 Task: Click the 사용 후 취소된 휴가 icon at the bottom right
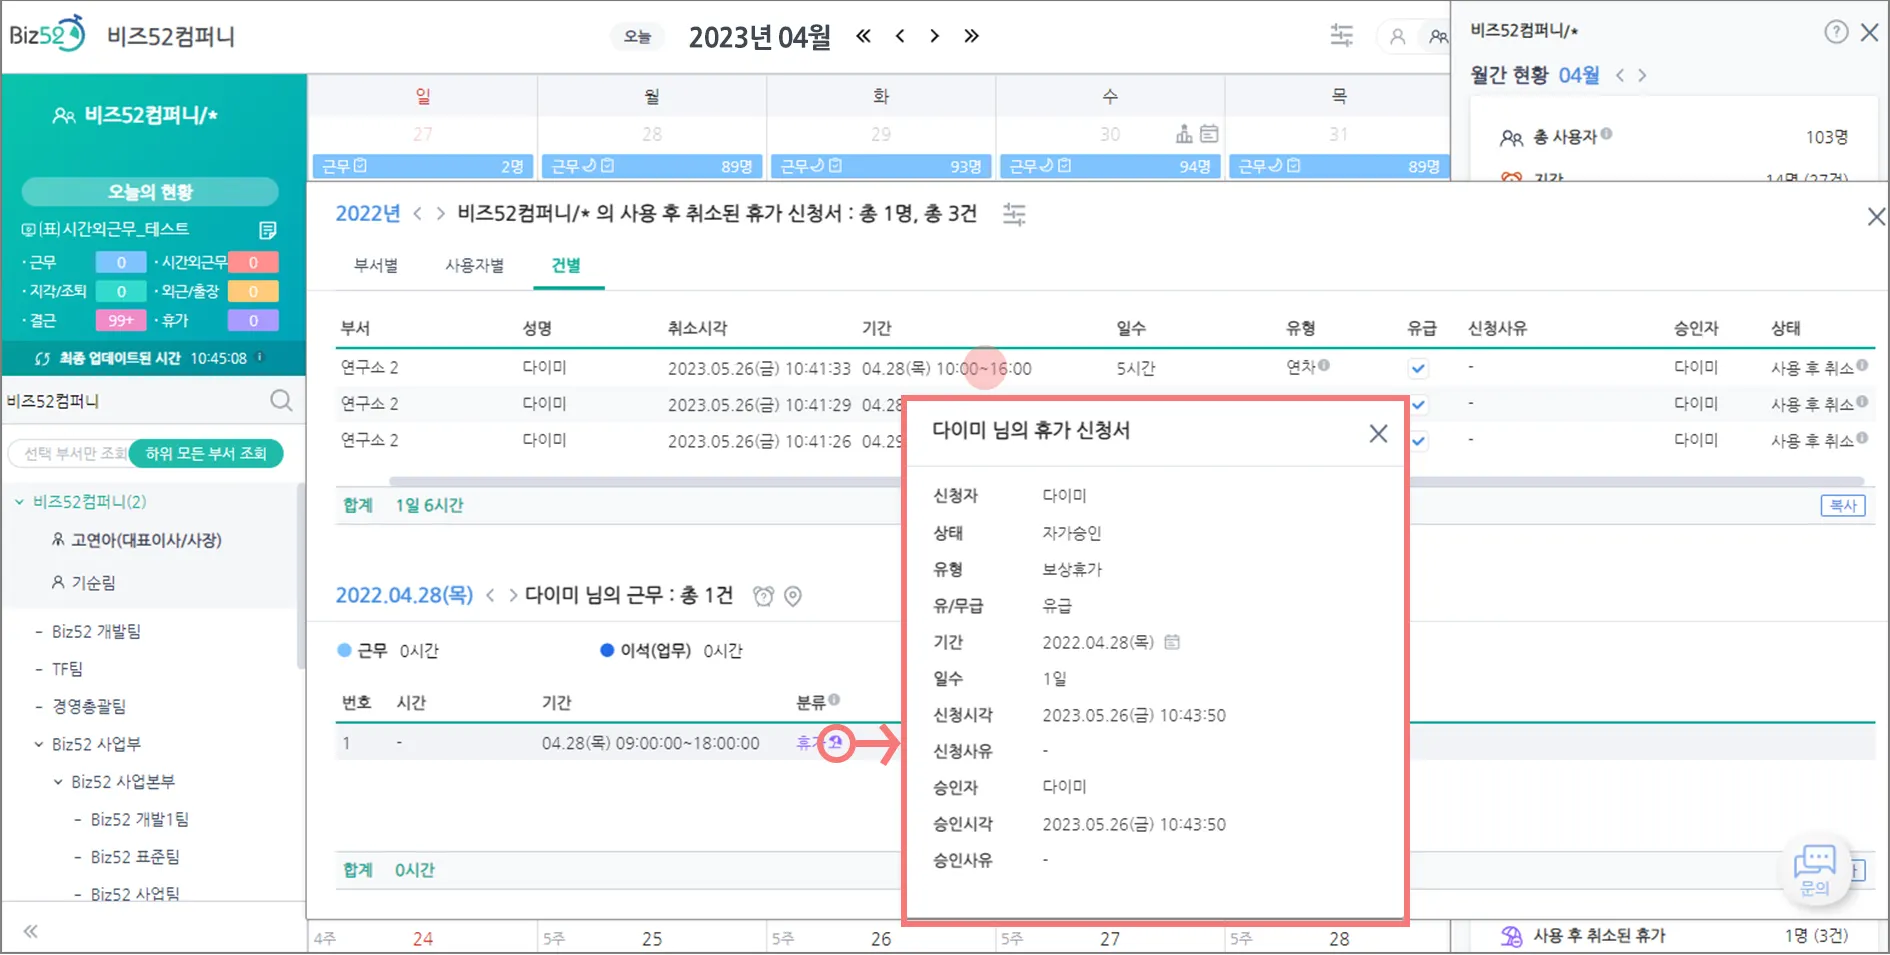(x=1511, y=936)
